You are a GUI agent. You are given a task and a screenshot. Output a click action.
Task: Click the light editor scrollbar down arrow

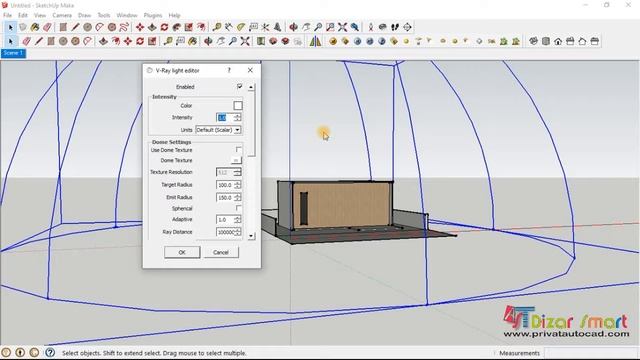251,236
